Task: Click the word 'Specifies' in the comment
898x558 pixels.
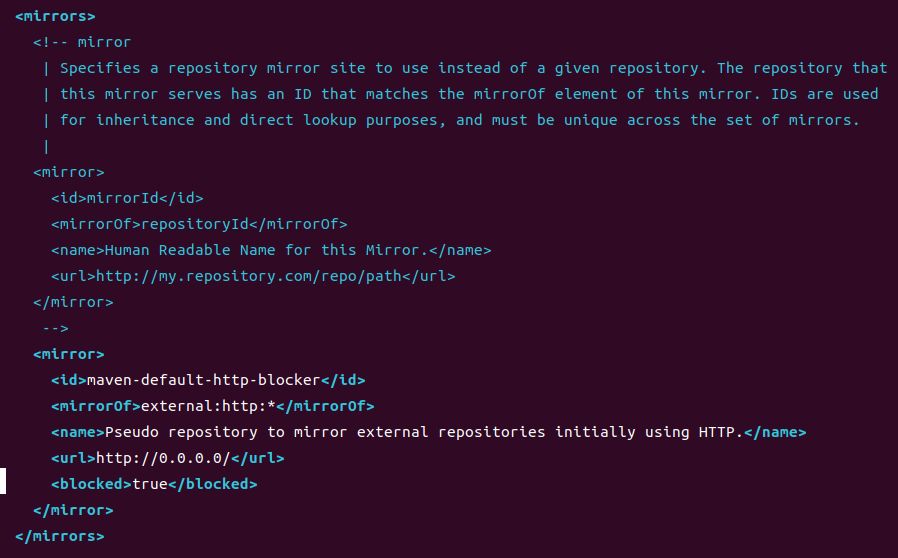Action: coord(100,68)
